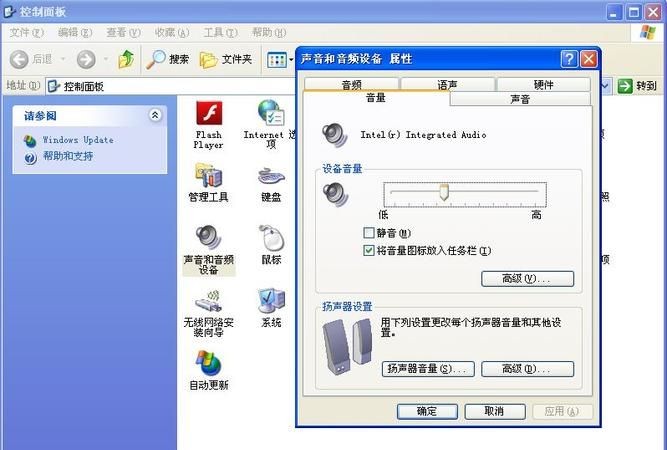Click the 取消 button
This screenshot has width=667, height=450.
(x=495, y=411)
